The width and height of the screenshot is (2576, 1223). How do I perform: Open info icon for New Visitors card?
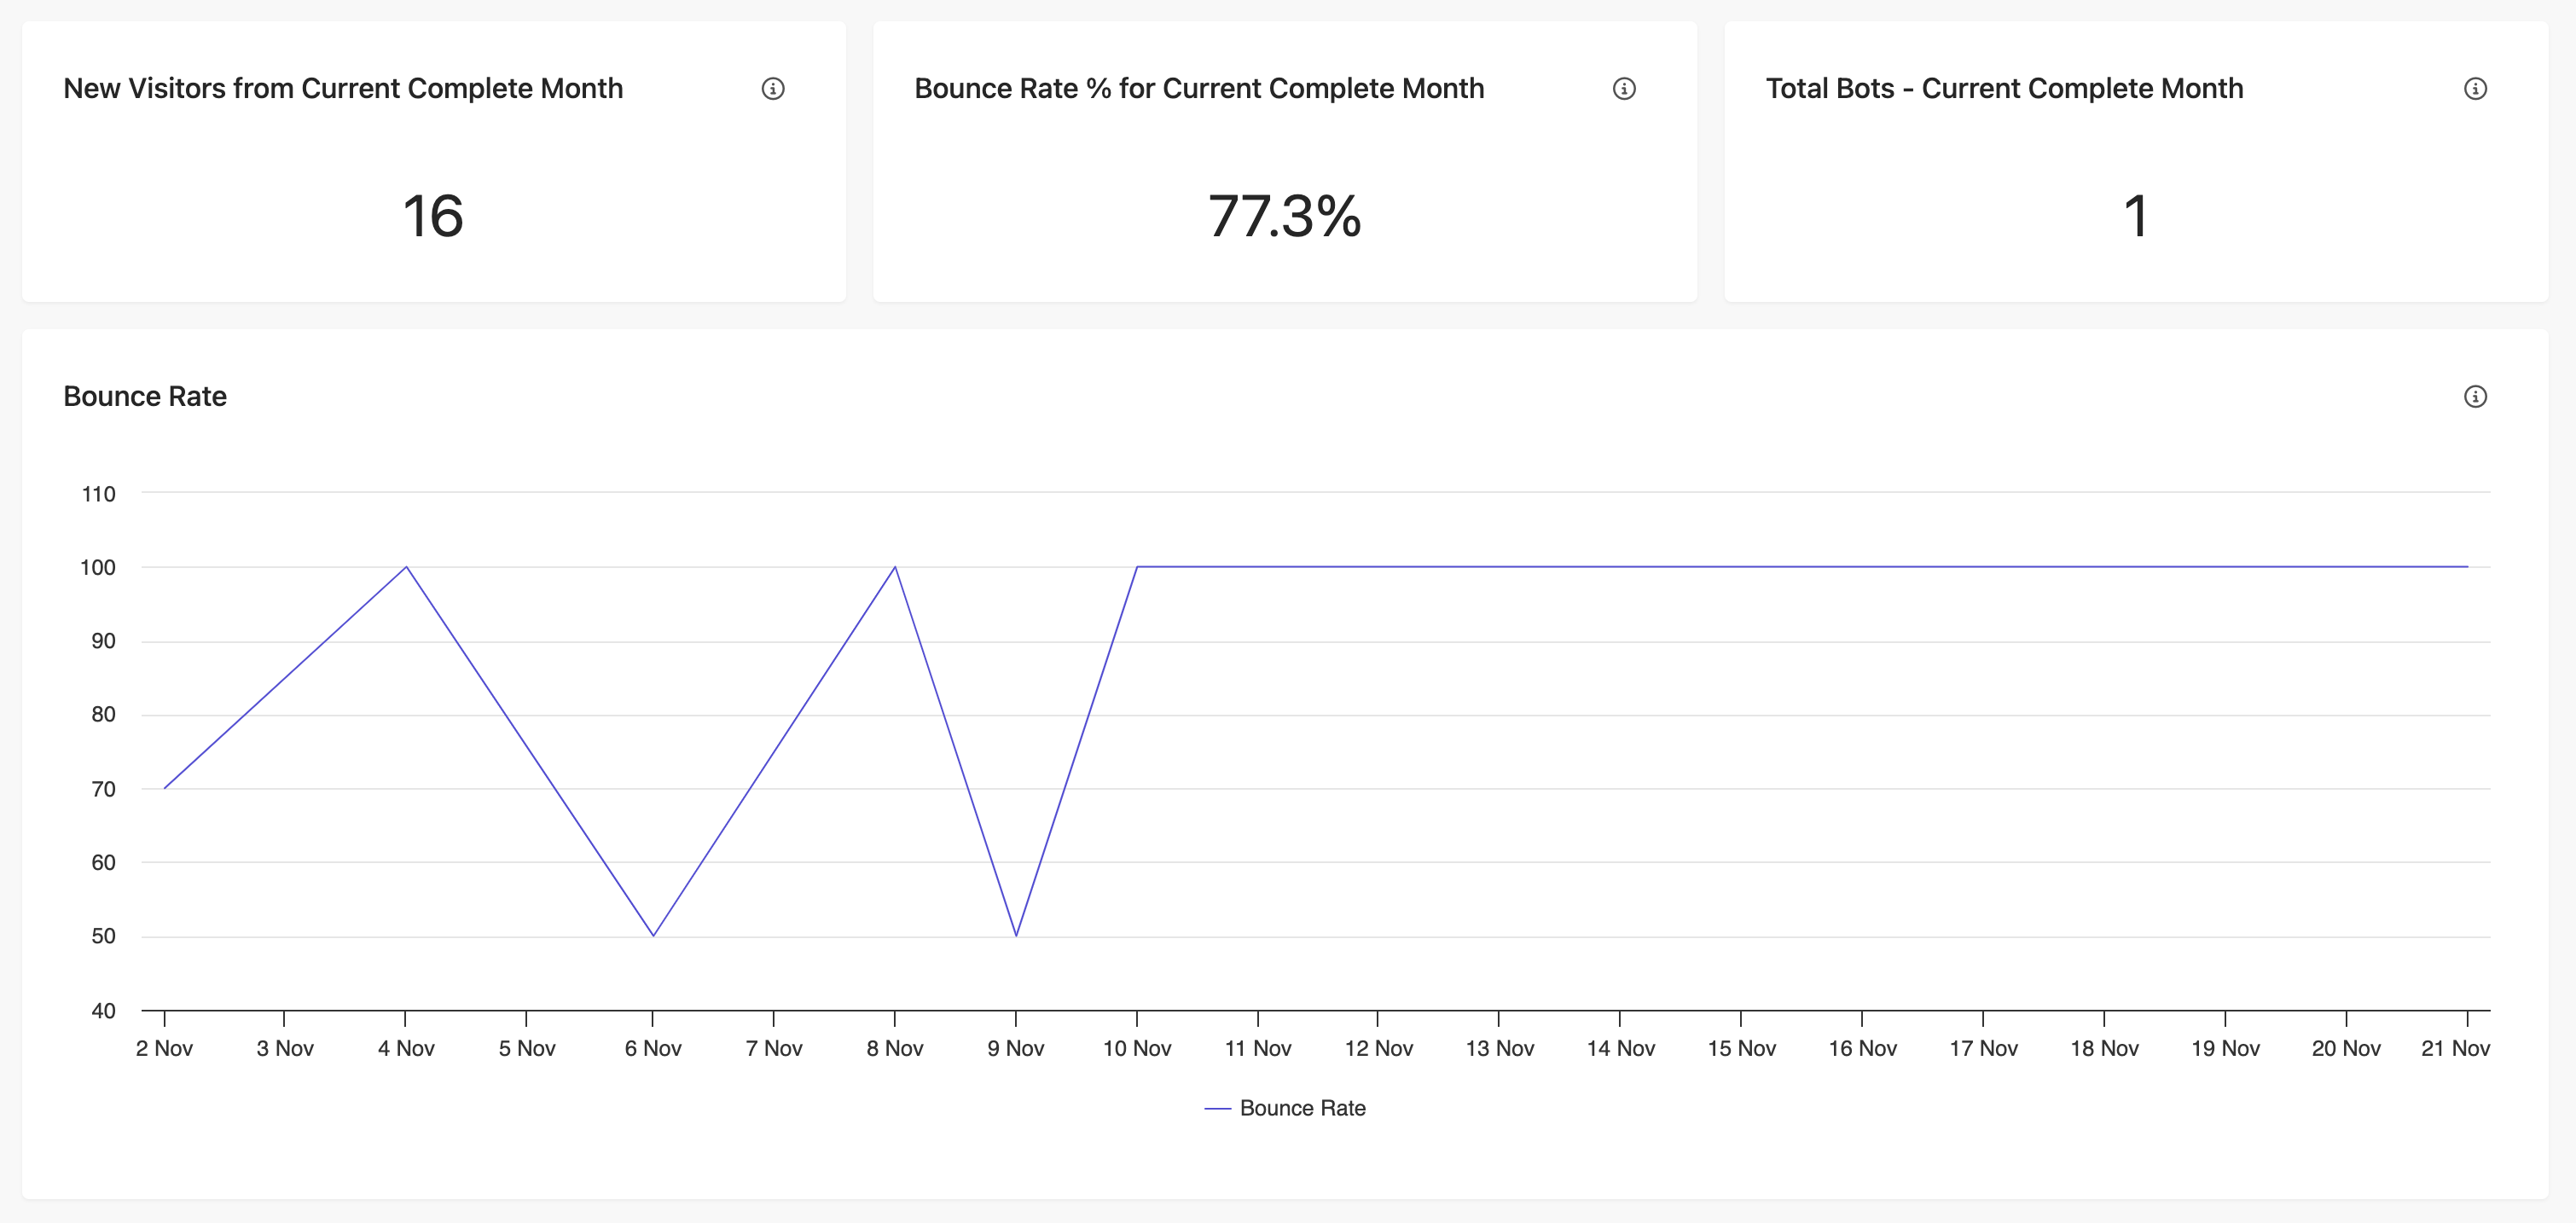click(773, 89)
